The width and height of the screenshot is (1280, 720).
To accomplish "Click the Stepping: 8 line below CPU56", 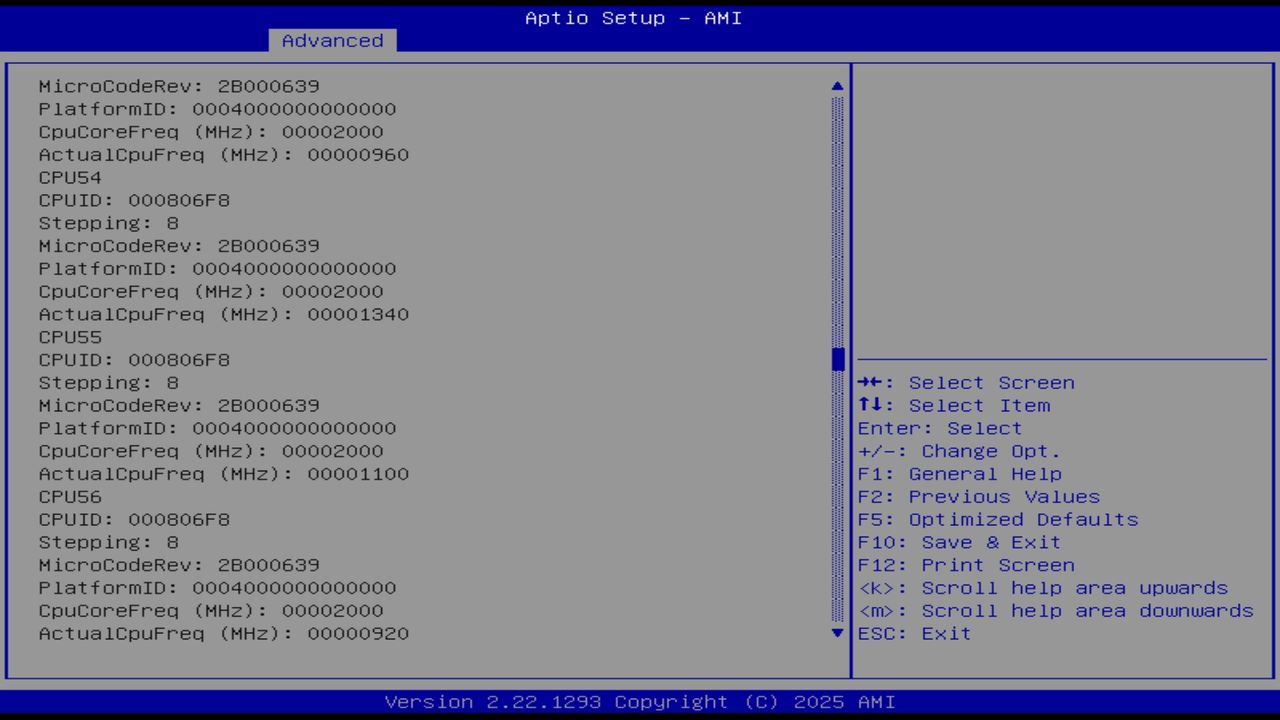I will pos(108,542).
